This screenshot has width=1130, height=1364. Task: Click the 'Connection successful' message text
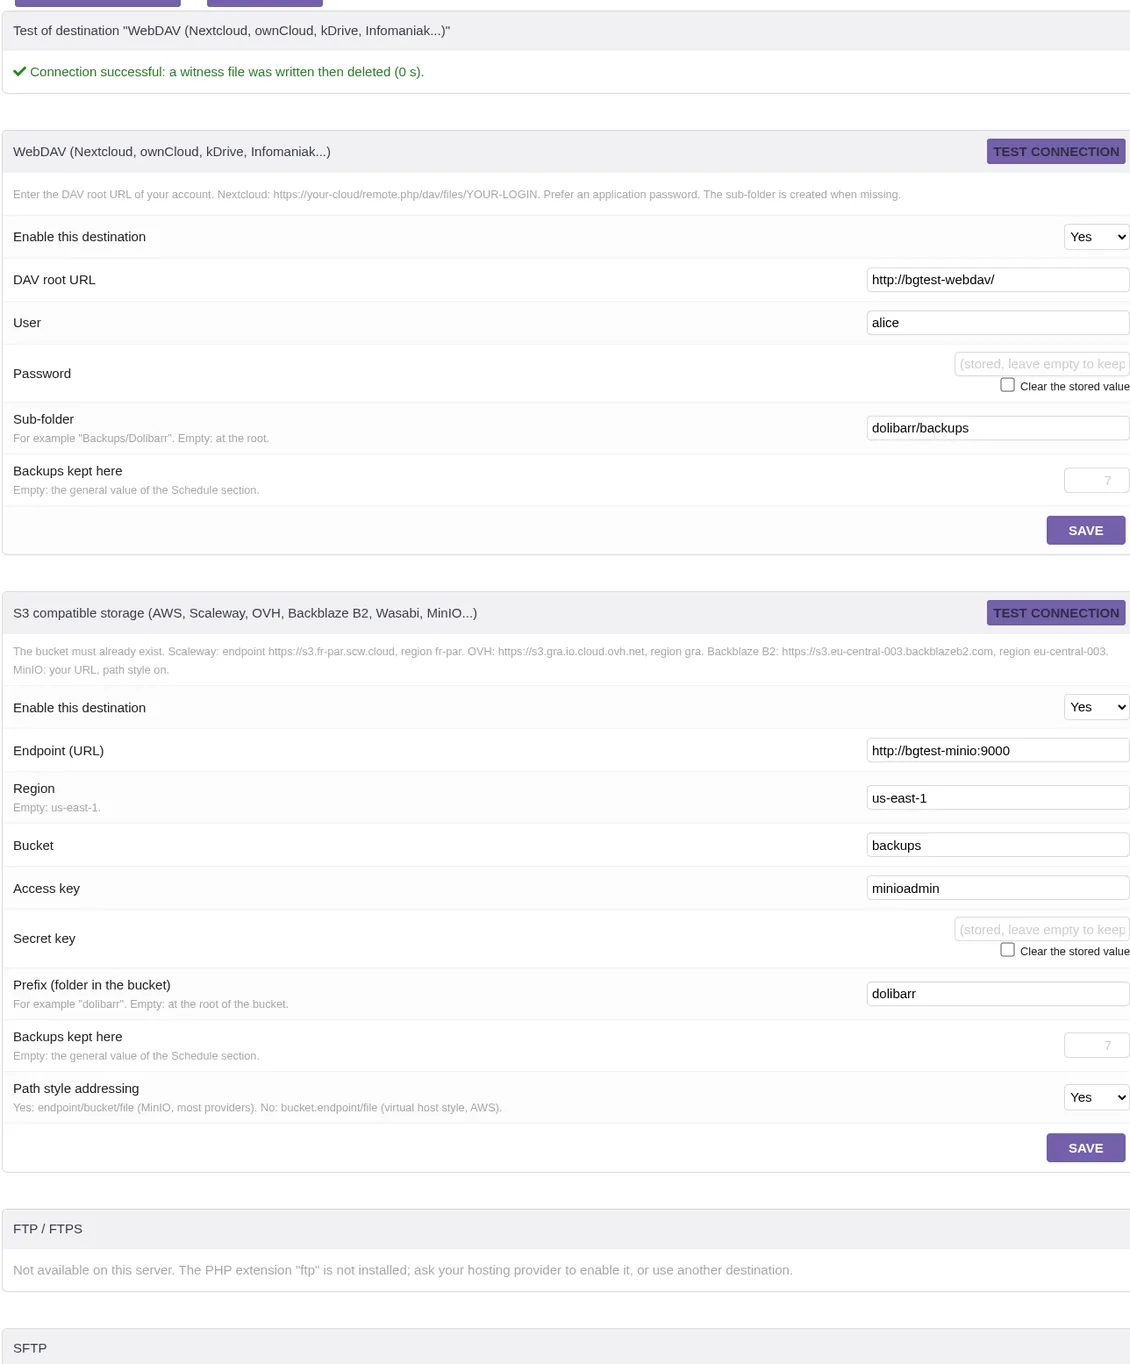(x=227, y=72)
